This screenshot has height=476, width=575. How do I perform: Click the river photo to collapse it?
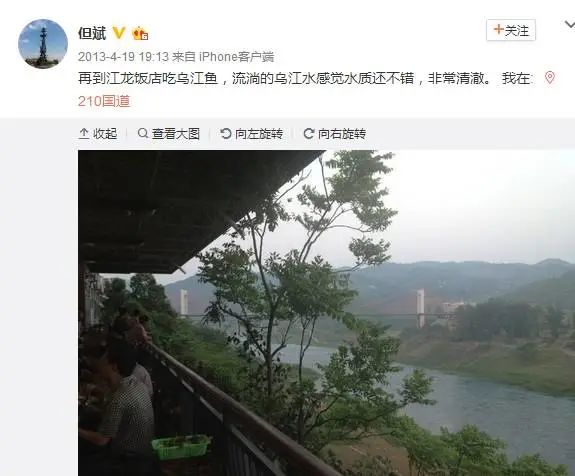pyautogui.click(x=326, y=313)
